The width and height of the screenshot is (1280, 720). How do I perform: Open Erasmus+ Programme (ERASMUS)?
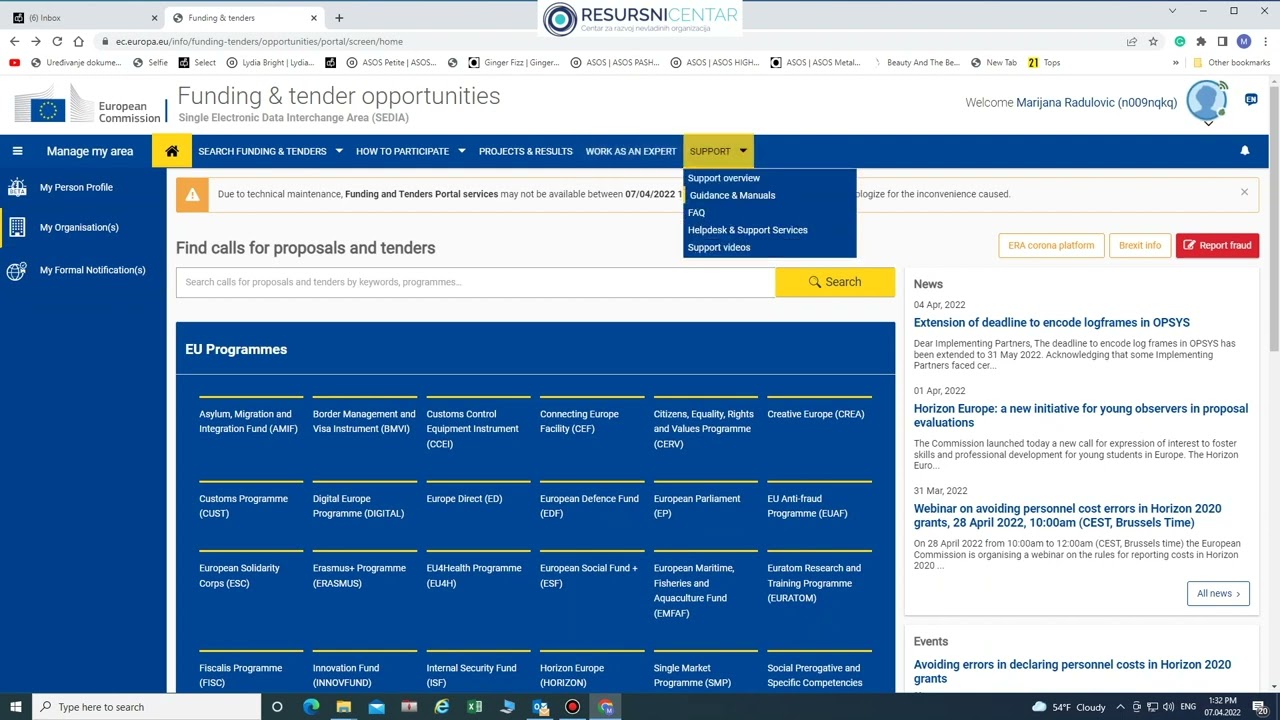(359, 575)
